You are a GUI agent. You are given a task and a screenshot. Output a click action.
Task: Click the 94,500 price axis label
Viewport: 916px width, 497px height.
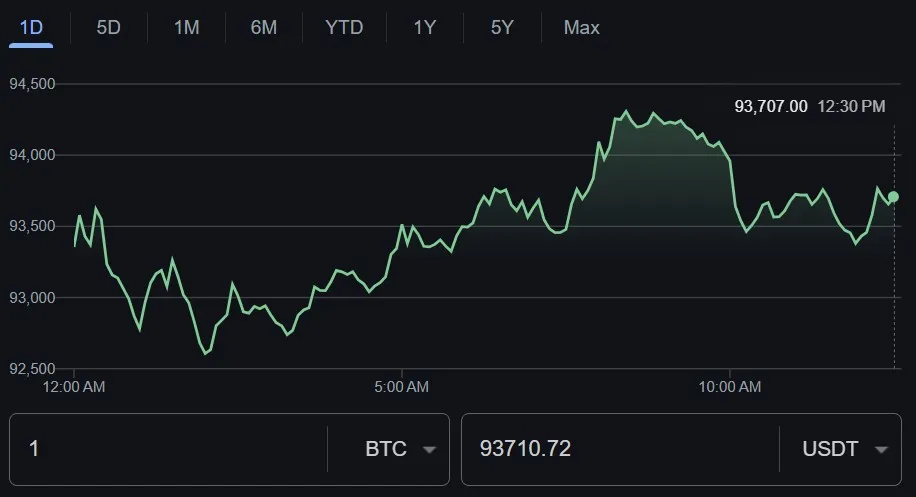click(x=32, y=84)
